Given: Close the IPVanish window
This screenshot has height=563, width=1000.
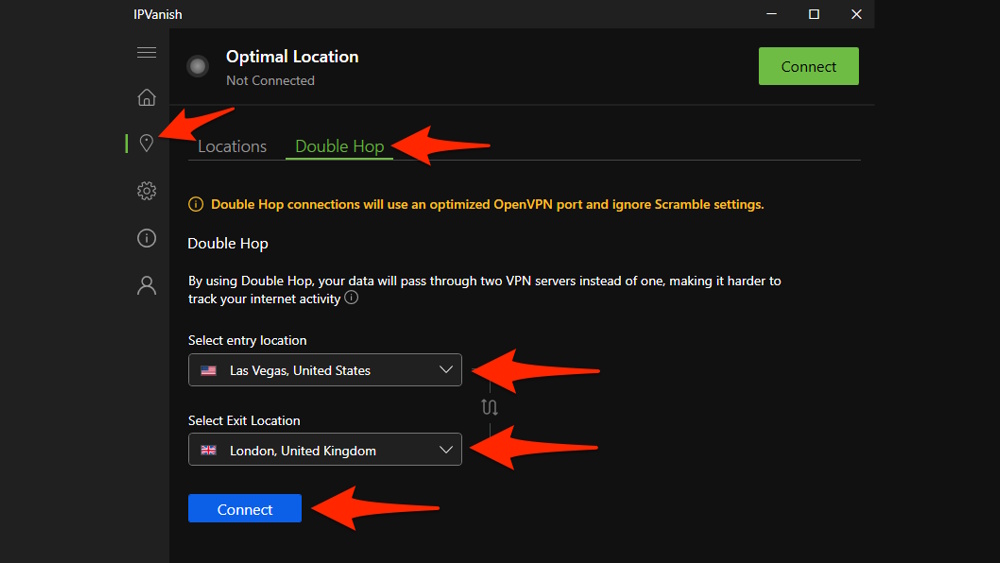Looking at the screenshot, I should coord(857,14).
